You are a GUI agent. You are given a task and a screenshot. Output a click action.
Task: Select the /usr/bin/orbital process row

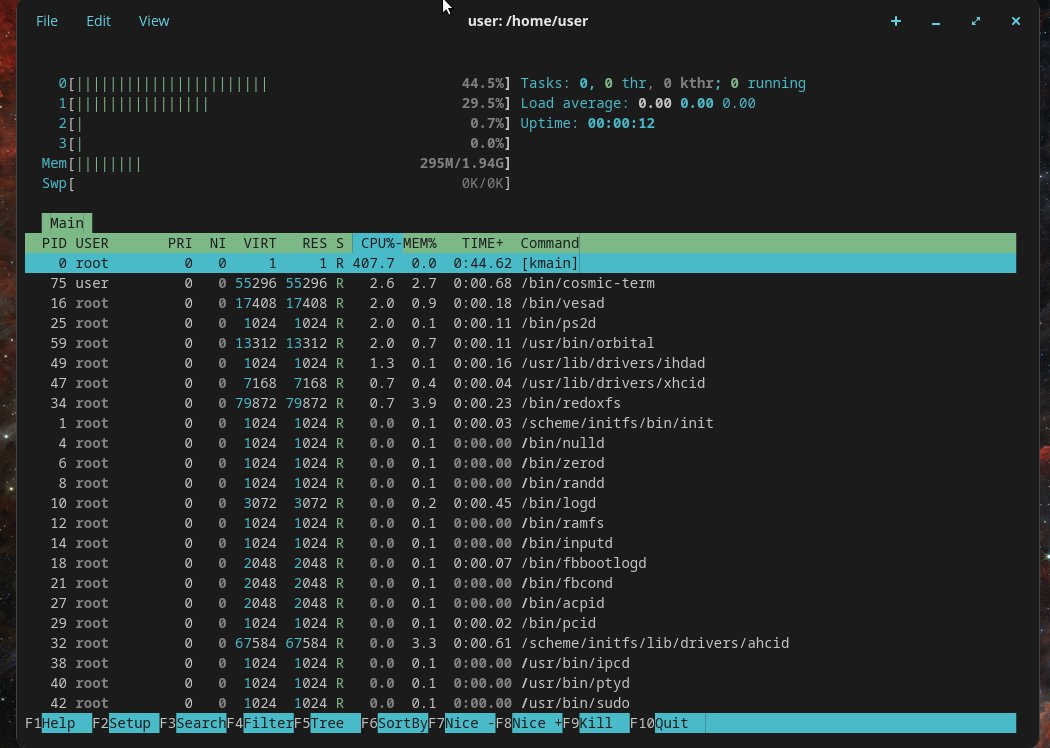tap(520, 343)
